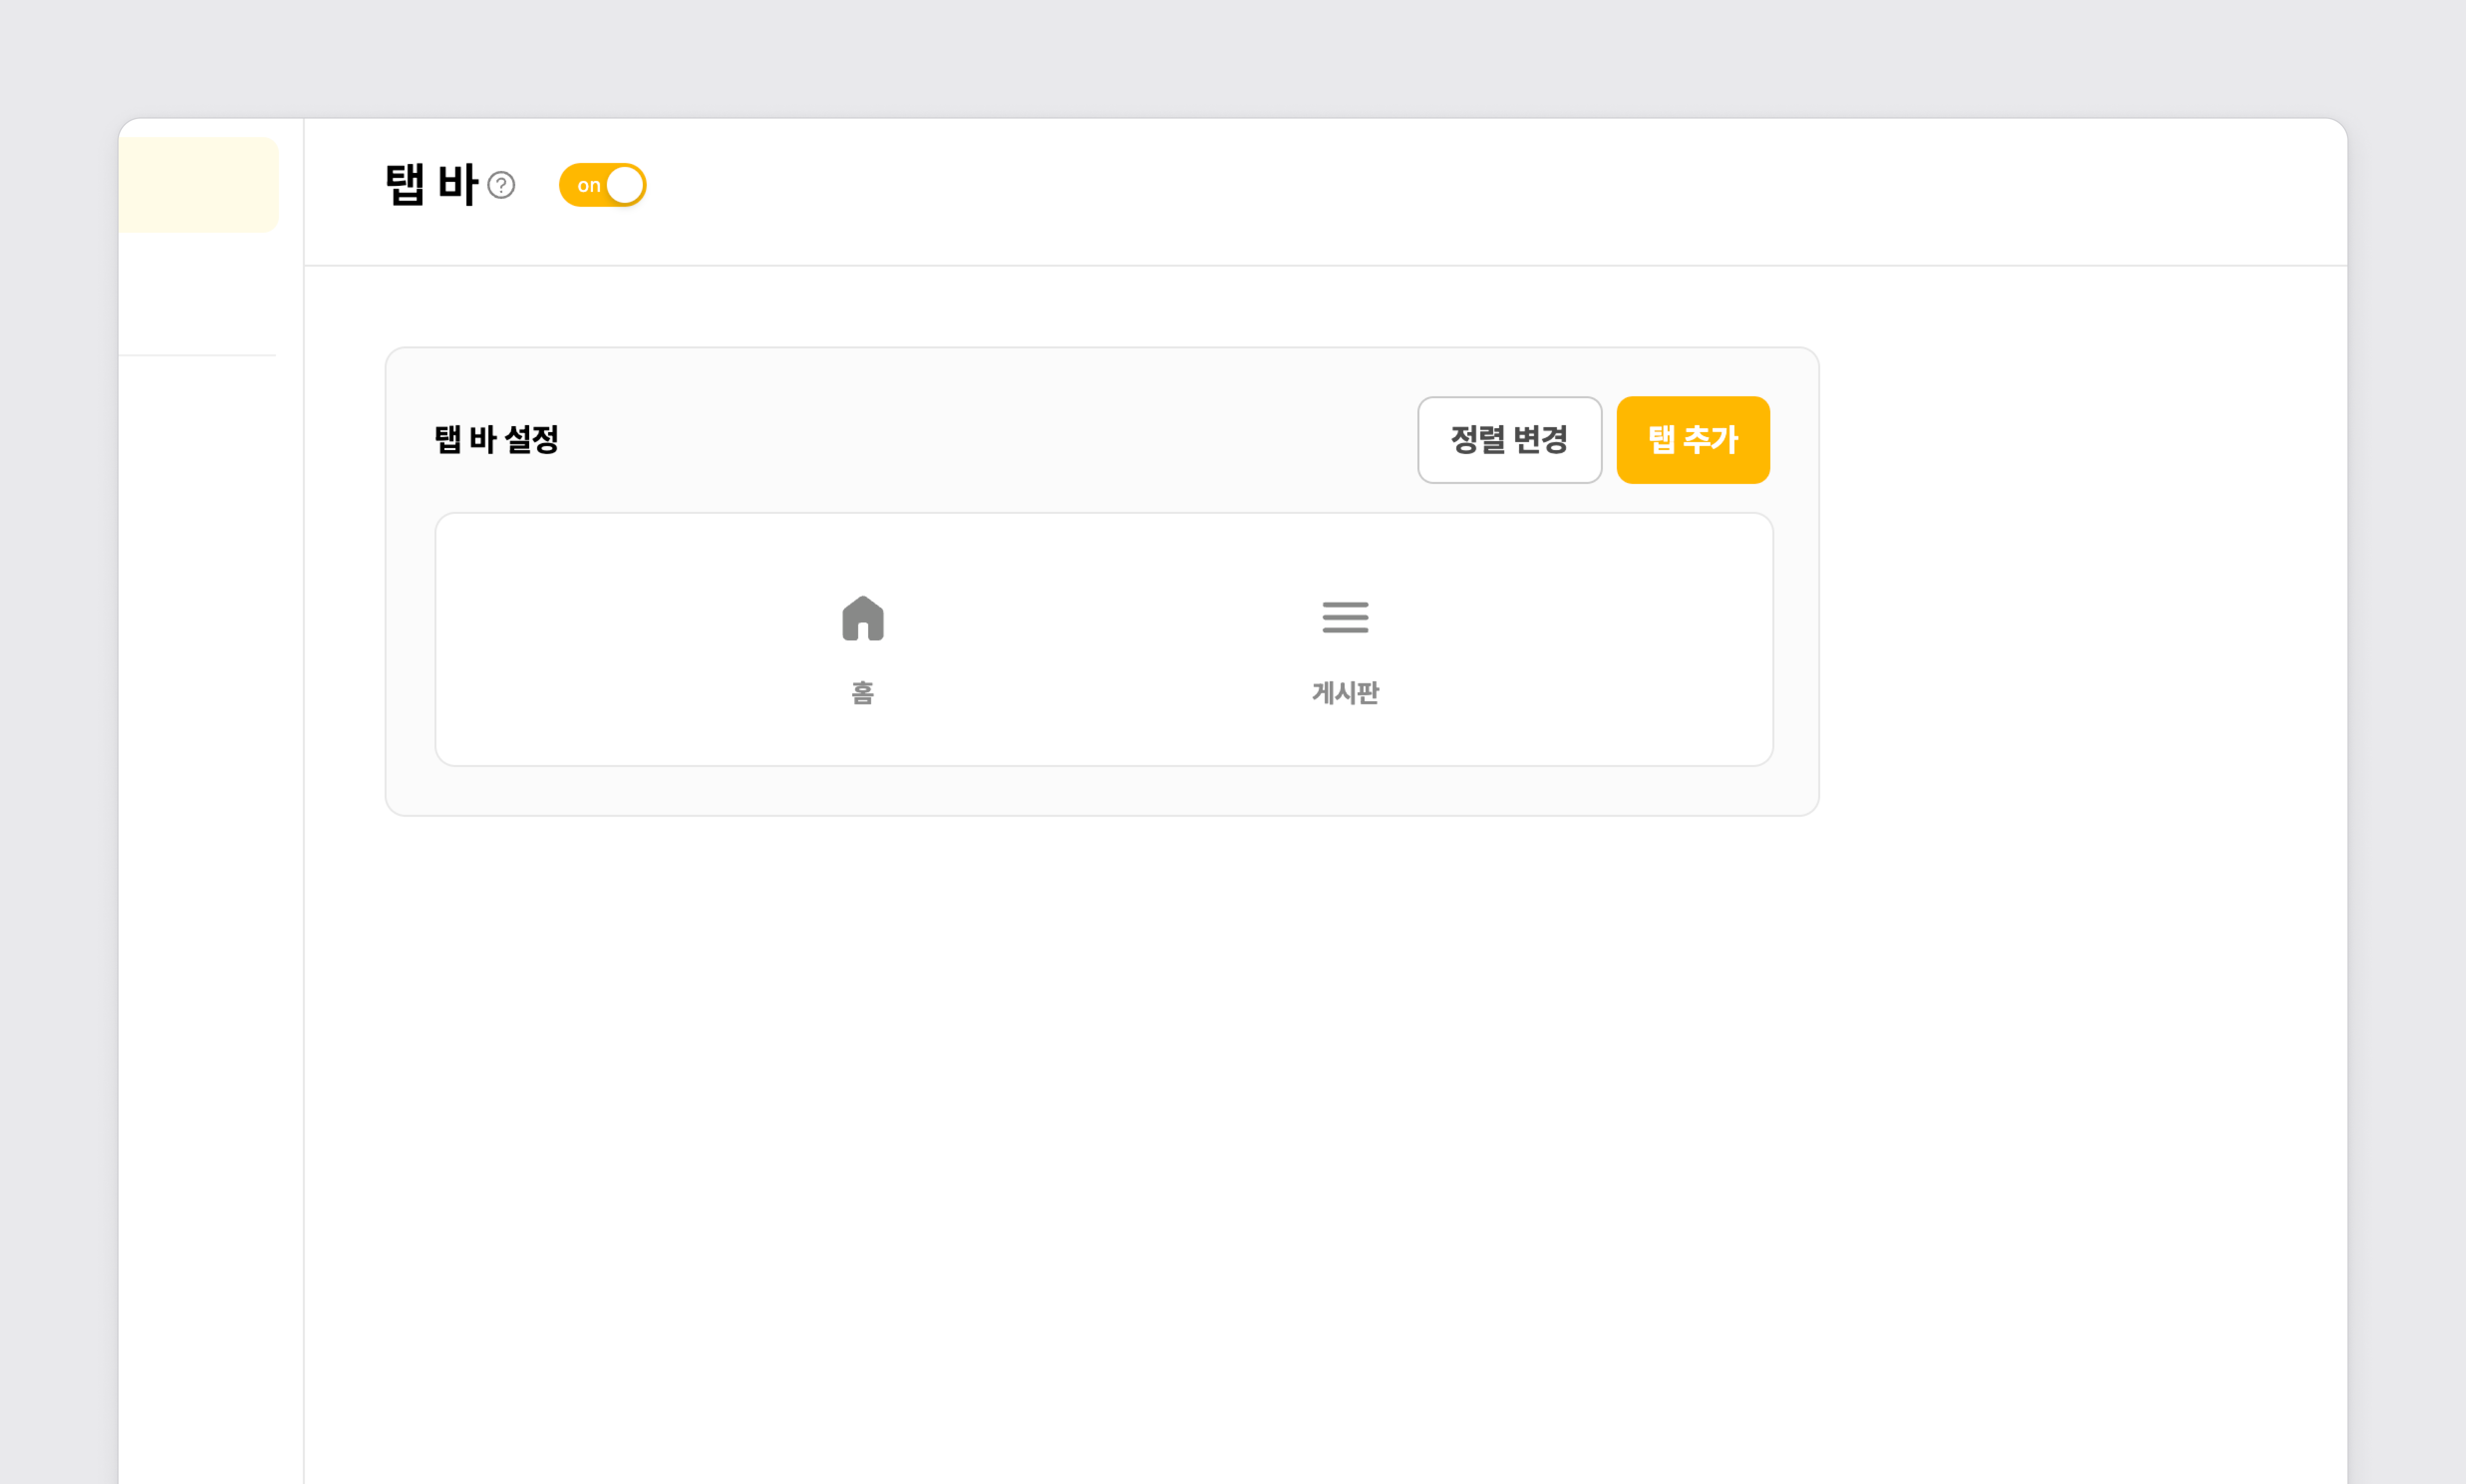Image resolution: width=2466 pixels, height=1484 pixels.
Task: Click the empty content area below settings card
Action: tap(1100, 1100)
